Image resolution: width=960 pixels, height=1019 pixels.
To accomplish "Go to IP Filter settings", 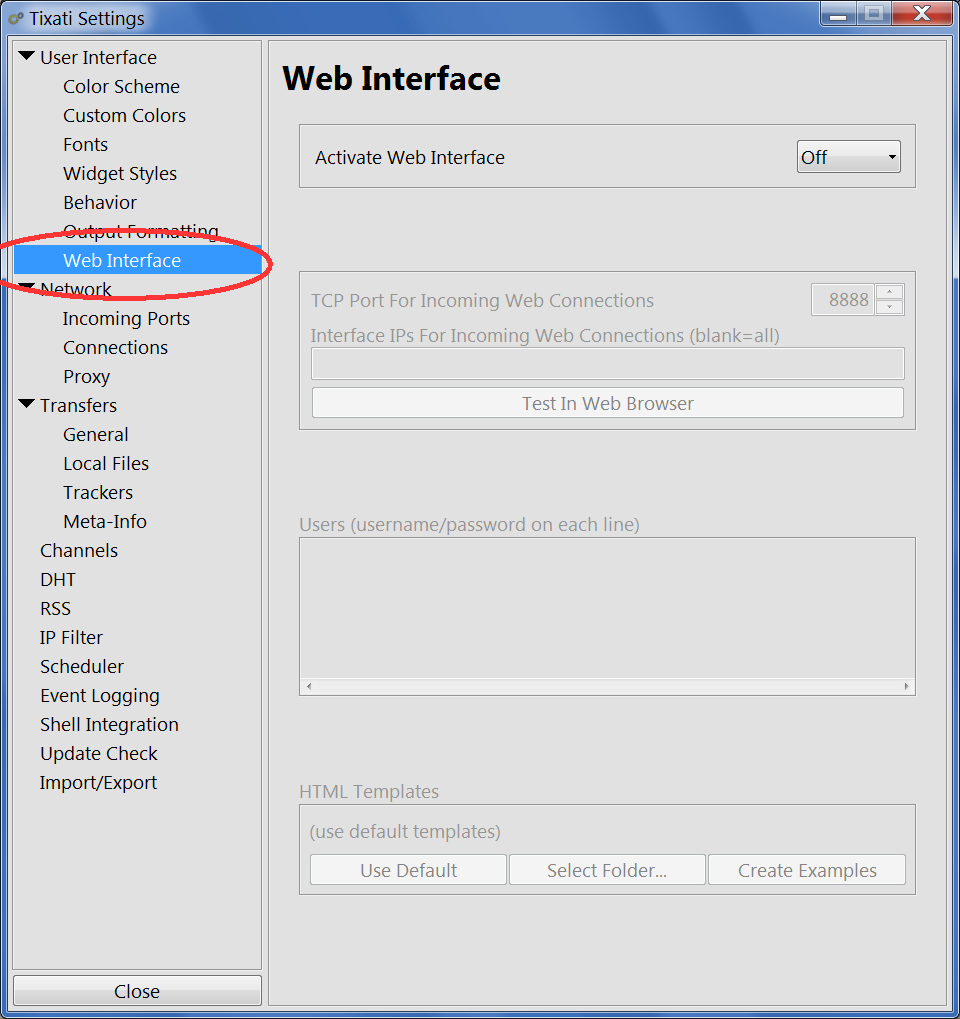I will point(71,638).
